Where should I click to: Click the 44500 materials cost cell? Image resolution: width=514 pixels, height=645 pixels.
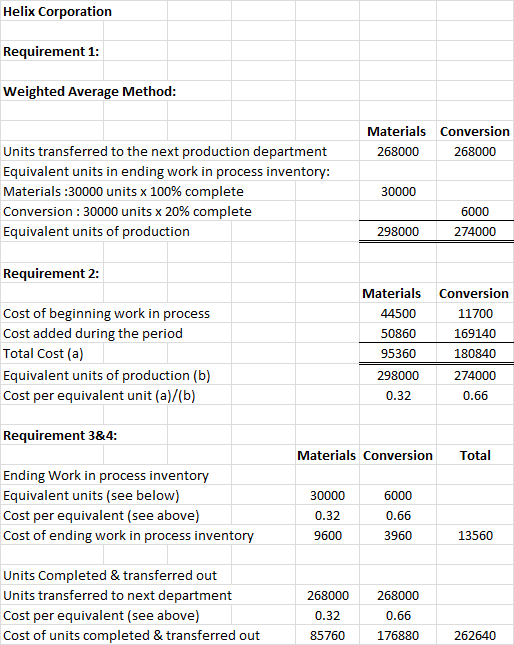click(x=398, y=314)
